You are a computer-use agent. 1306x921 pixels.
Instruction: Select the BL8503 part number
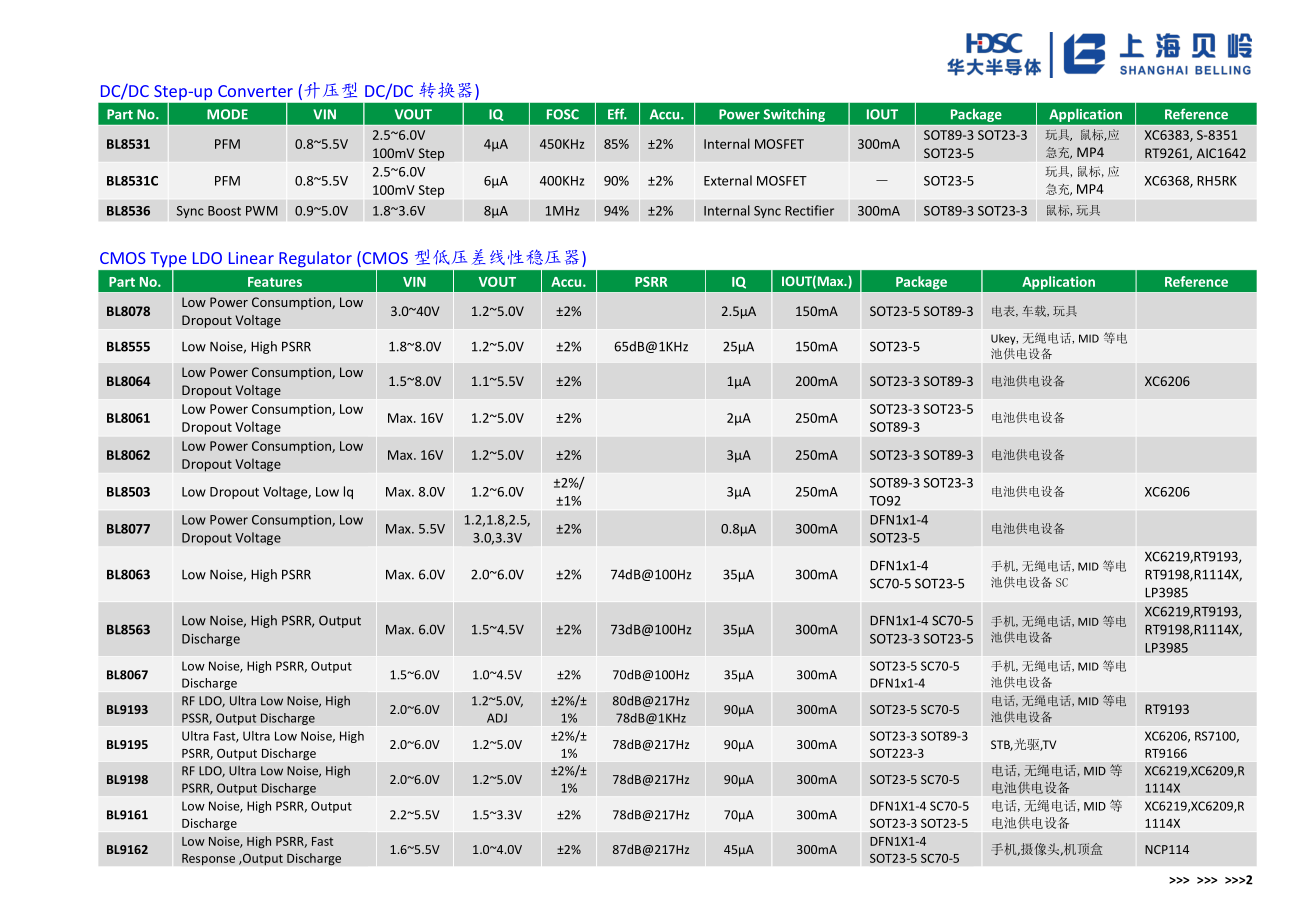pos(128,492)
